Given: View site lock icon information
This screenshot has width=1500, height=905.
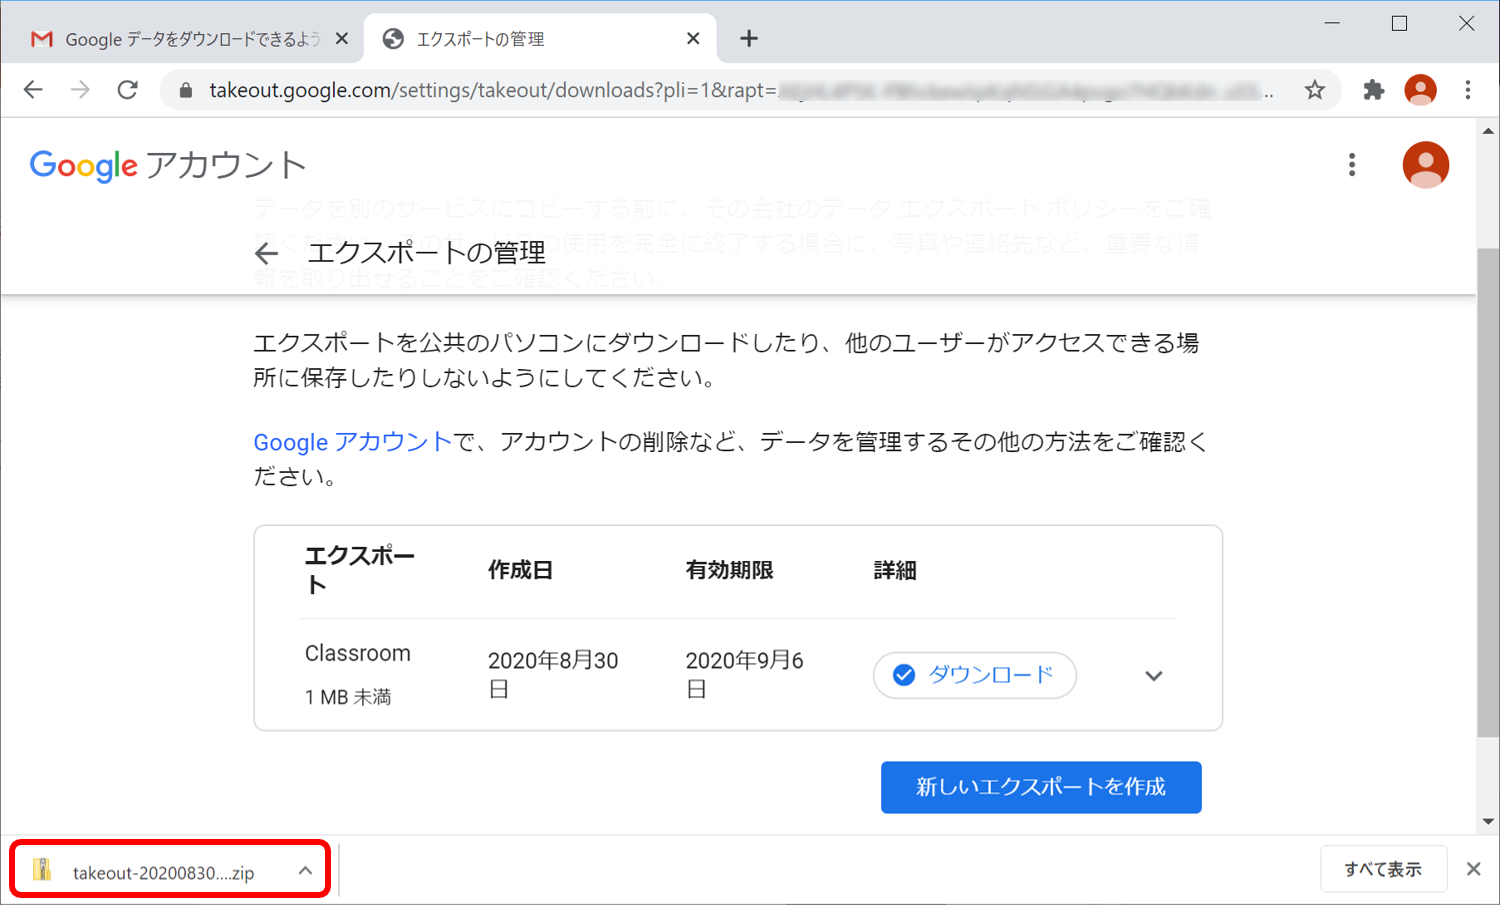Looking at the screenshot, I should (x=186, y=90).
